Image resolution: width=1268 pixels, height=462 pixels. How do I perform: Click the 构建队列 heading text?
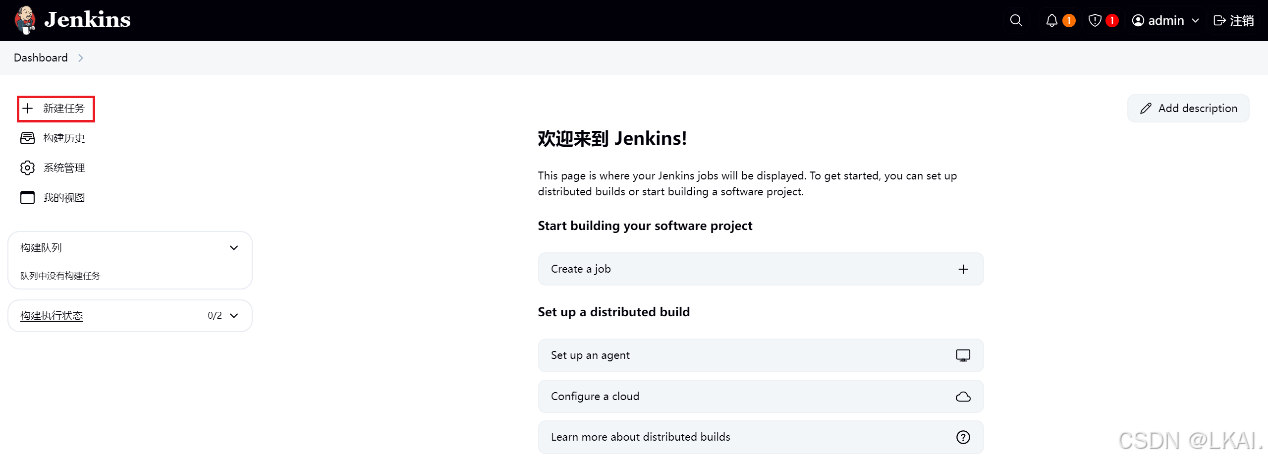coord(41,248)
